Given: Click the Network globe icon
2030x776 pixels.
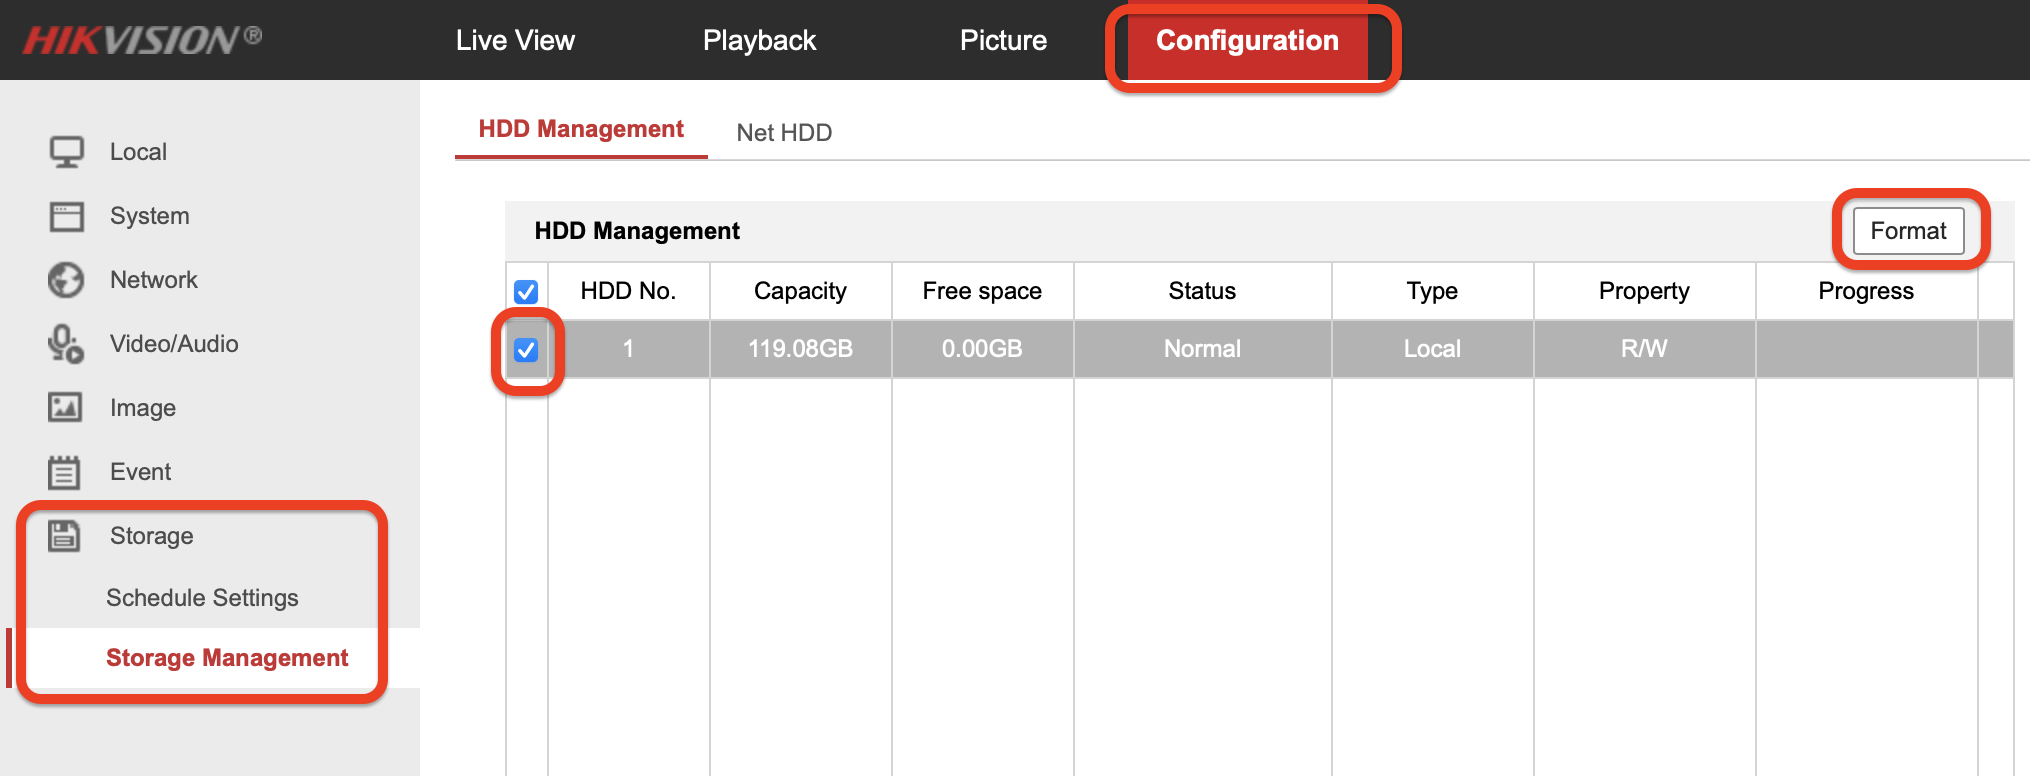Looking at the screenshot, I should coord(67,280).
